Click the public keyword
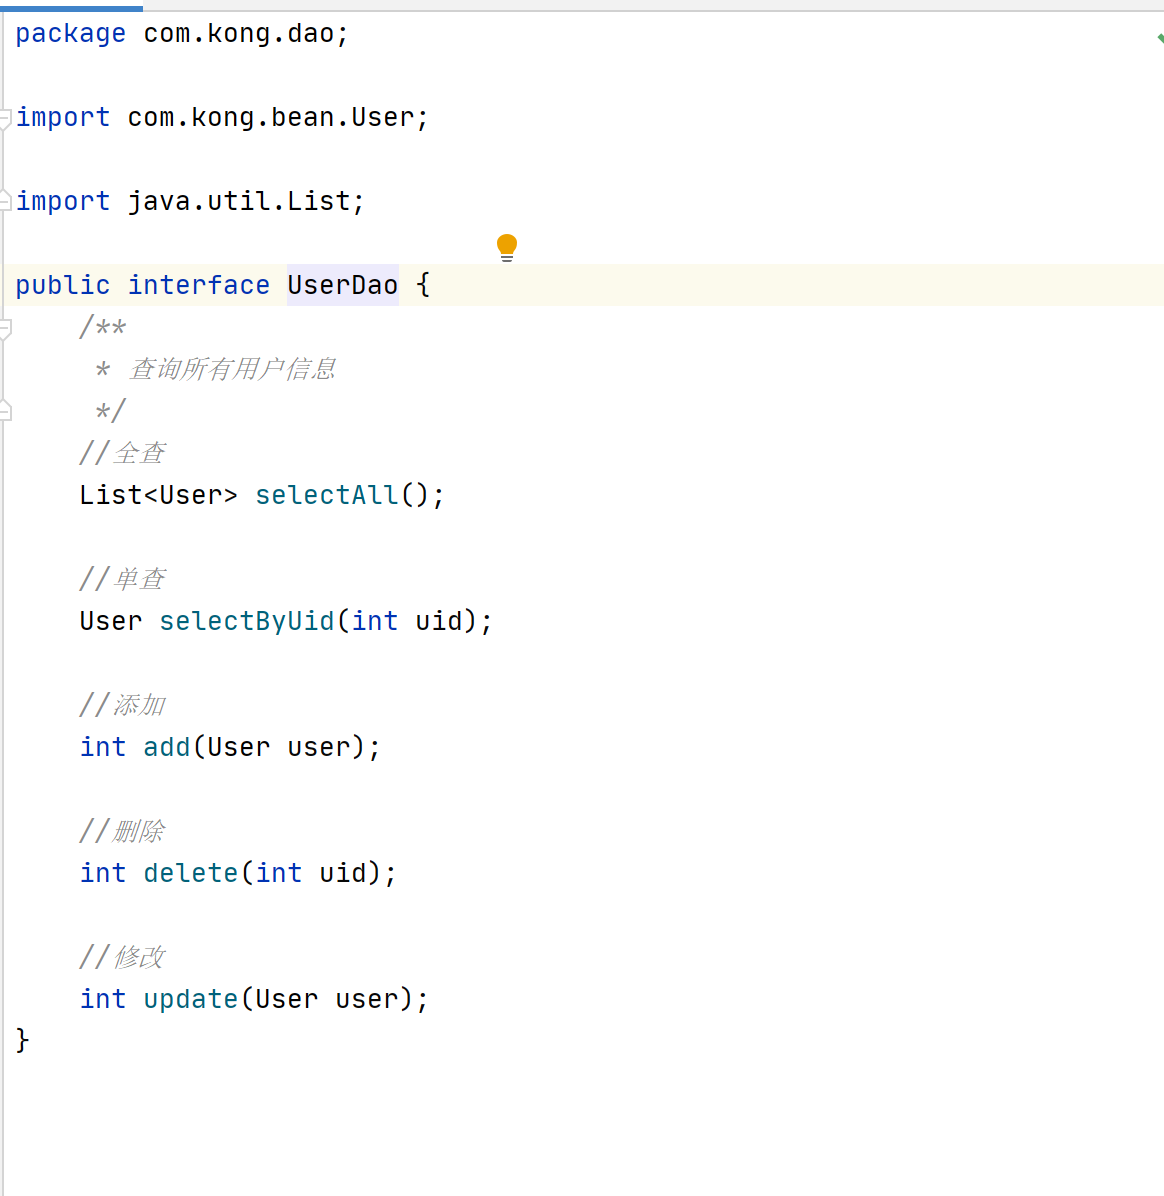This screenshot has width=1164, height=1196. pyautogui.click(x=63, y=285)
